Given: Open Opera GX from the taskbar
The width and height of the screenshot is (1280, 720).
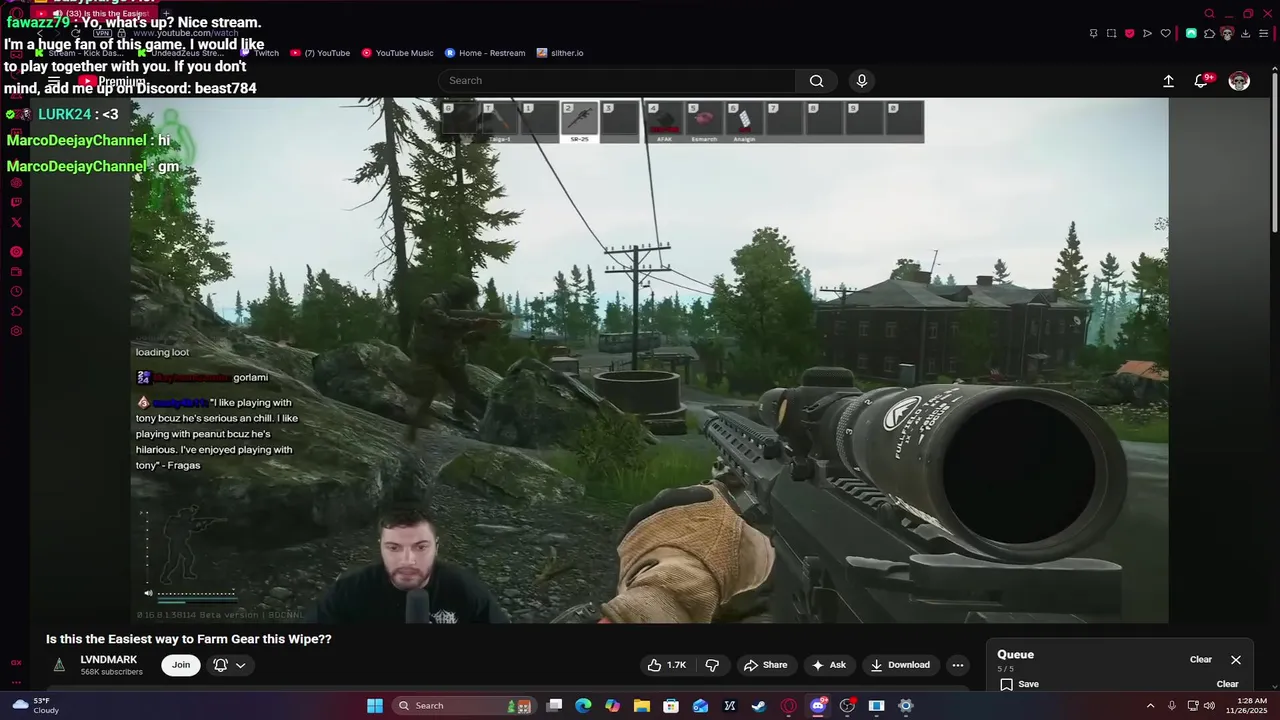Looking at the screenshot, I should (x=788, y=706).
